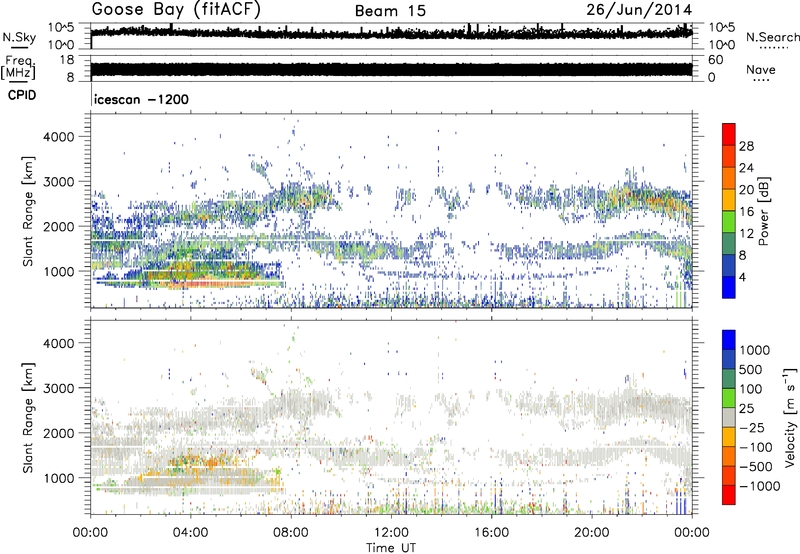Click the black frequency band panel
Image resolution: width=800 pixels, height=554 pixels.
(391, 68)
